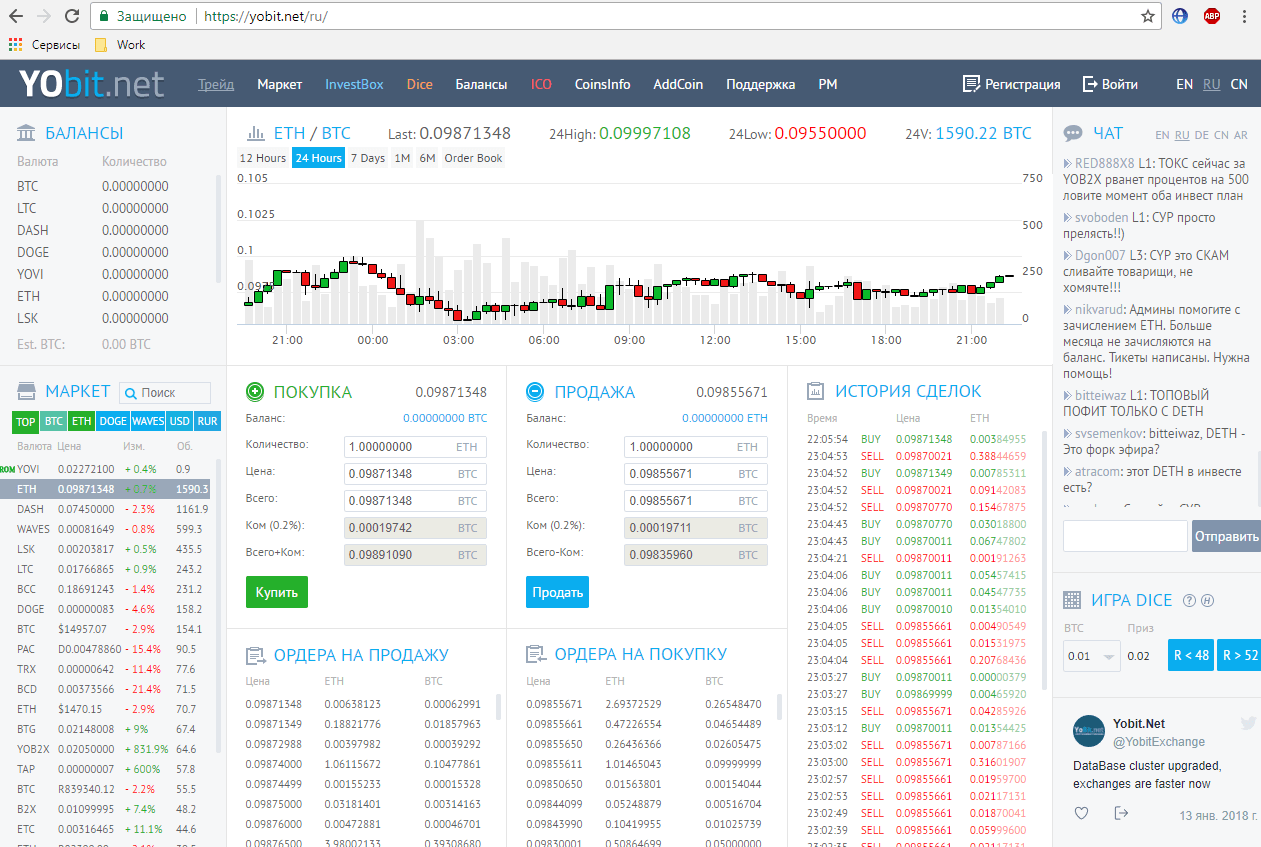Viewport: 1261px width, 847px height.
Task: Go to the ICO page
Action: pyautogui.click(x=541, y=85)
